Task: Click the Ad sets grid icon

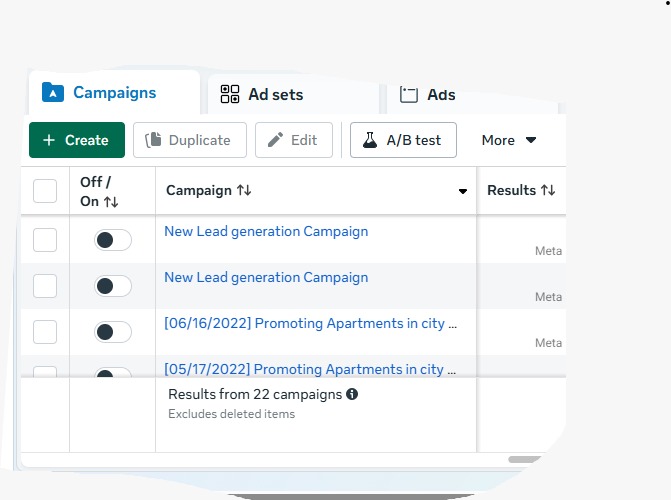Action: tap(230, 95)
